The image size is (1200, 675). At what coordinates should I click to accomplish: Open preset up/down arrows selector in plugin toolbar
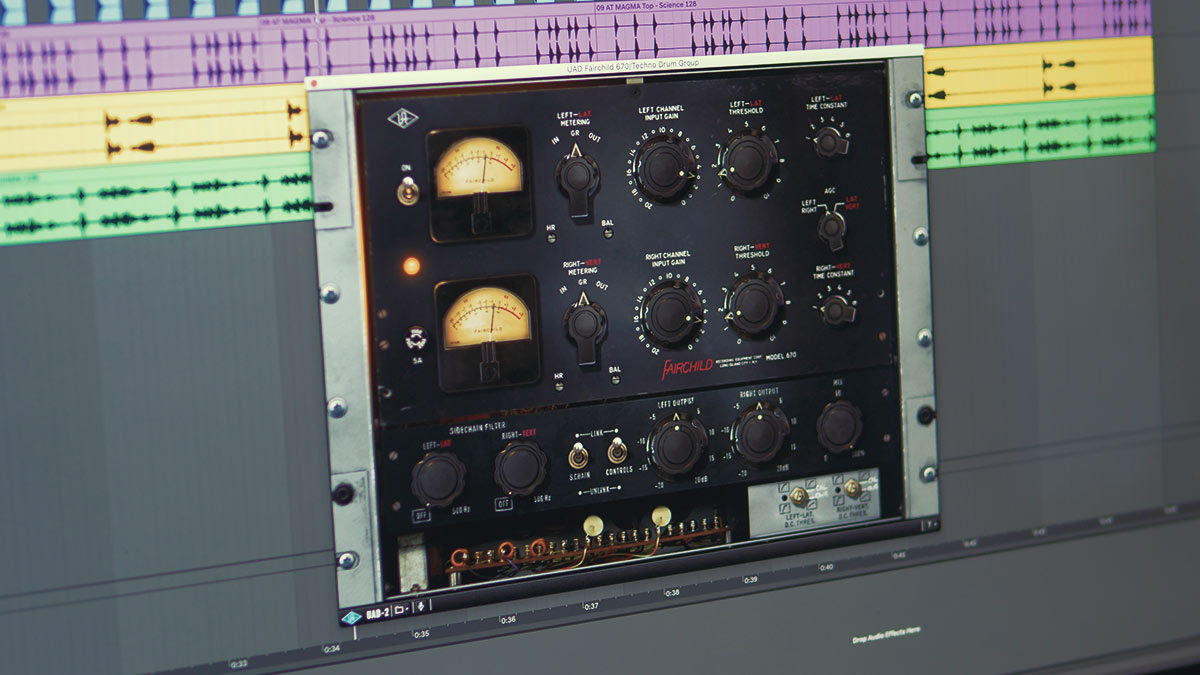tap(420, 606)
